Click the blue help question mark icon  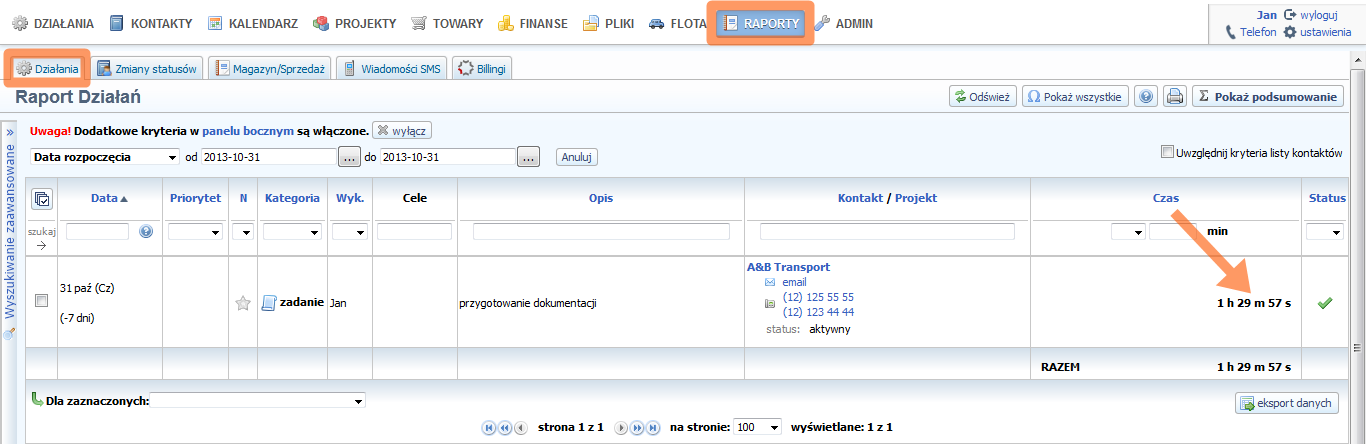coord(1147,96)
